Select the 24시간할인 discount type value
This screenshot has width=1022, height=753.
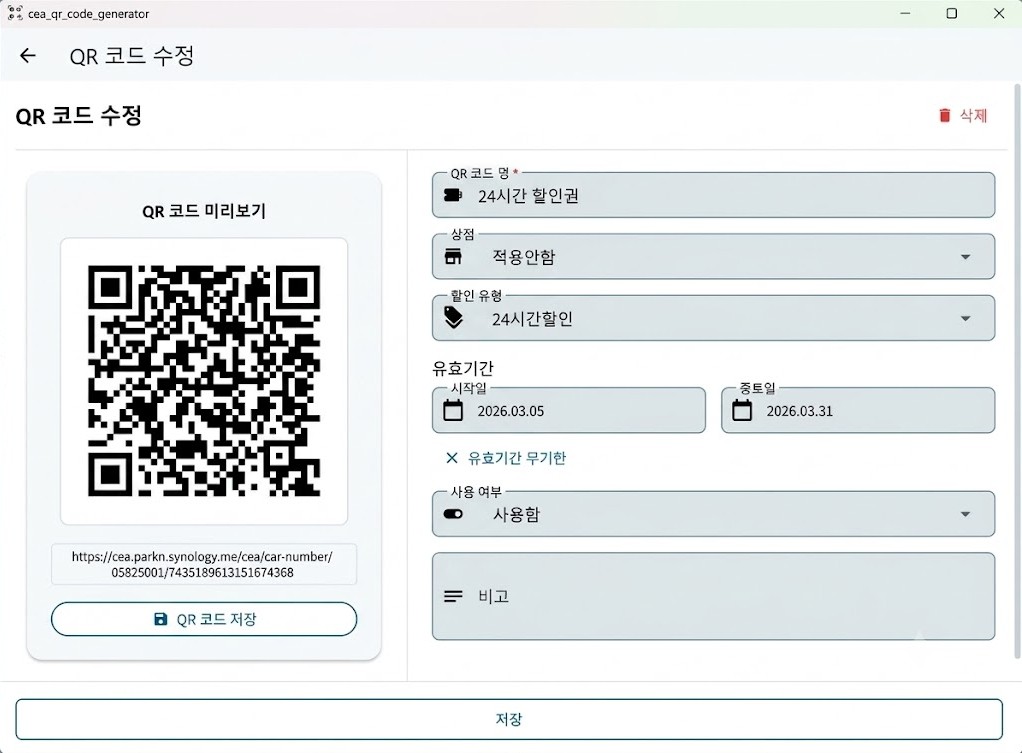coord(532,319)
